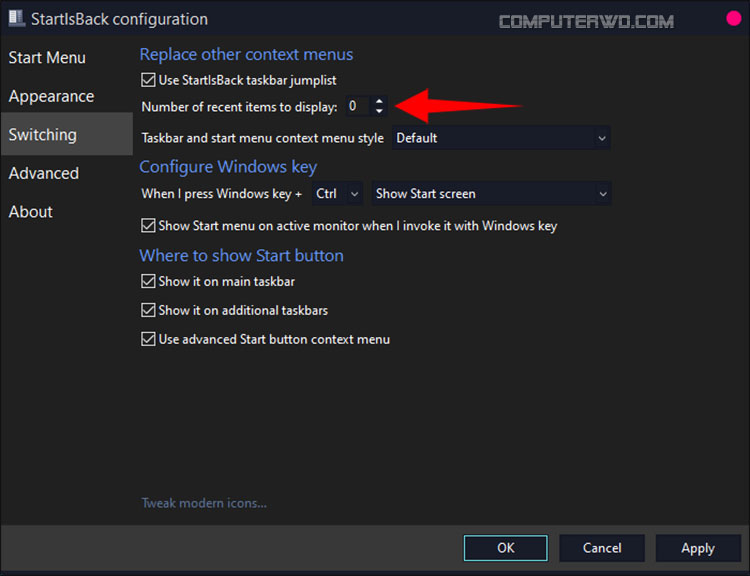The image size is (750, 576).
Task: Click the Tweak modern icons link
Action: (x=204, y=503)
